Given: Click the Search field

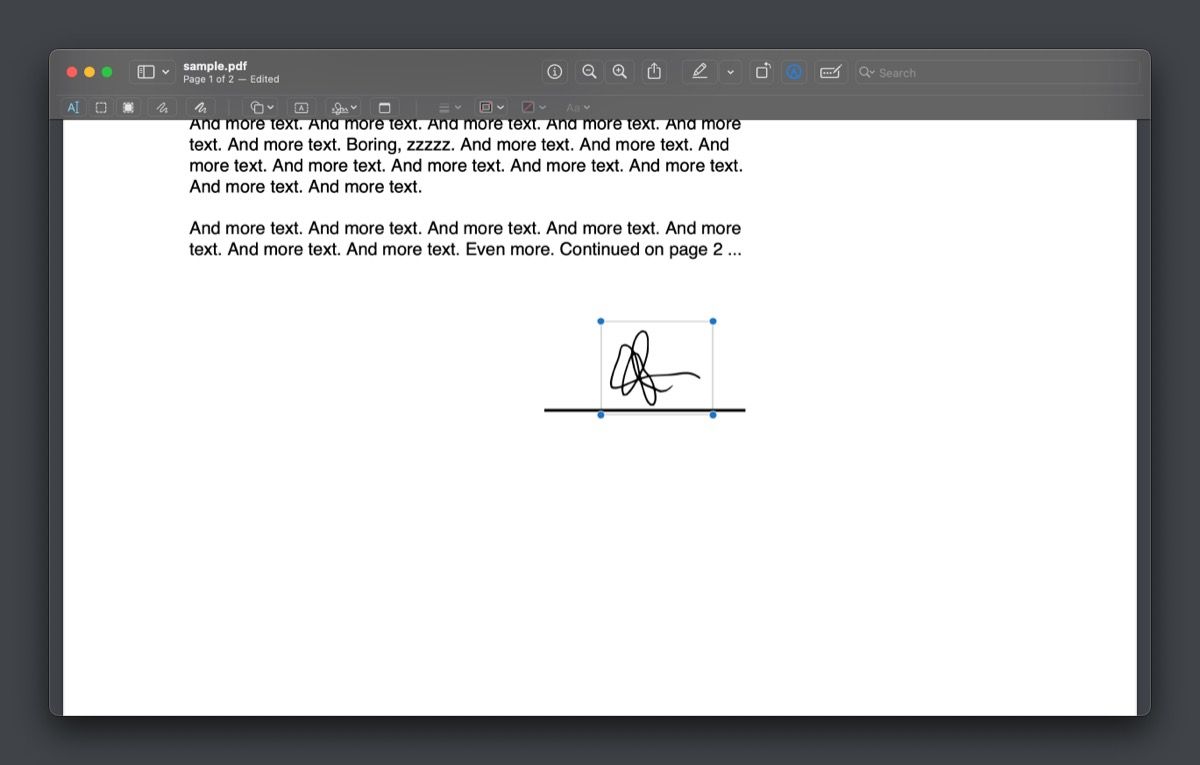Looking at the screenshot, I should [x=997, y=72].
